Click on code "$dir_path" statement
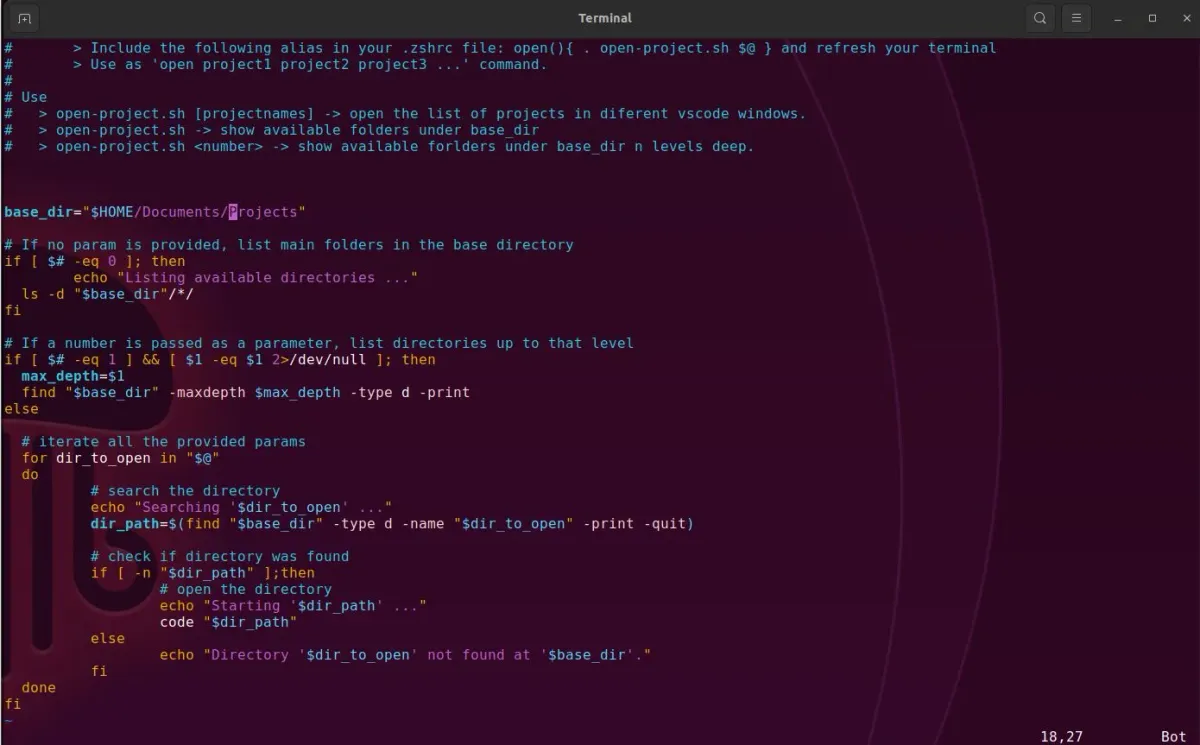This screenshot has width=1200, height=745. pos(222,621)
